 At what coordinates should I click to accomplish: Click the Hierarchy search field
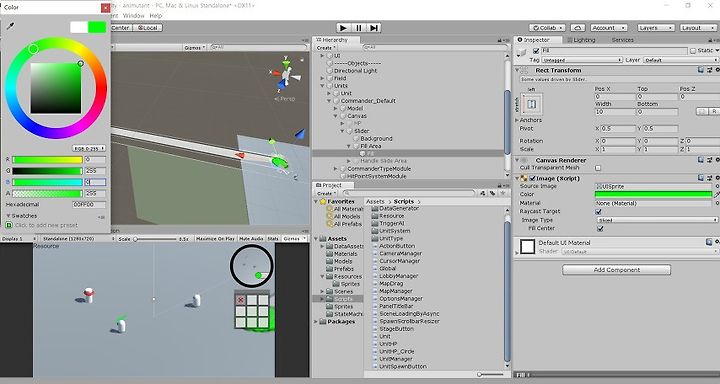tap(435, 47)
